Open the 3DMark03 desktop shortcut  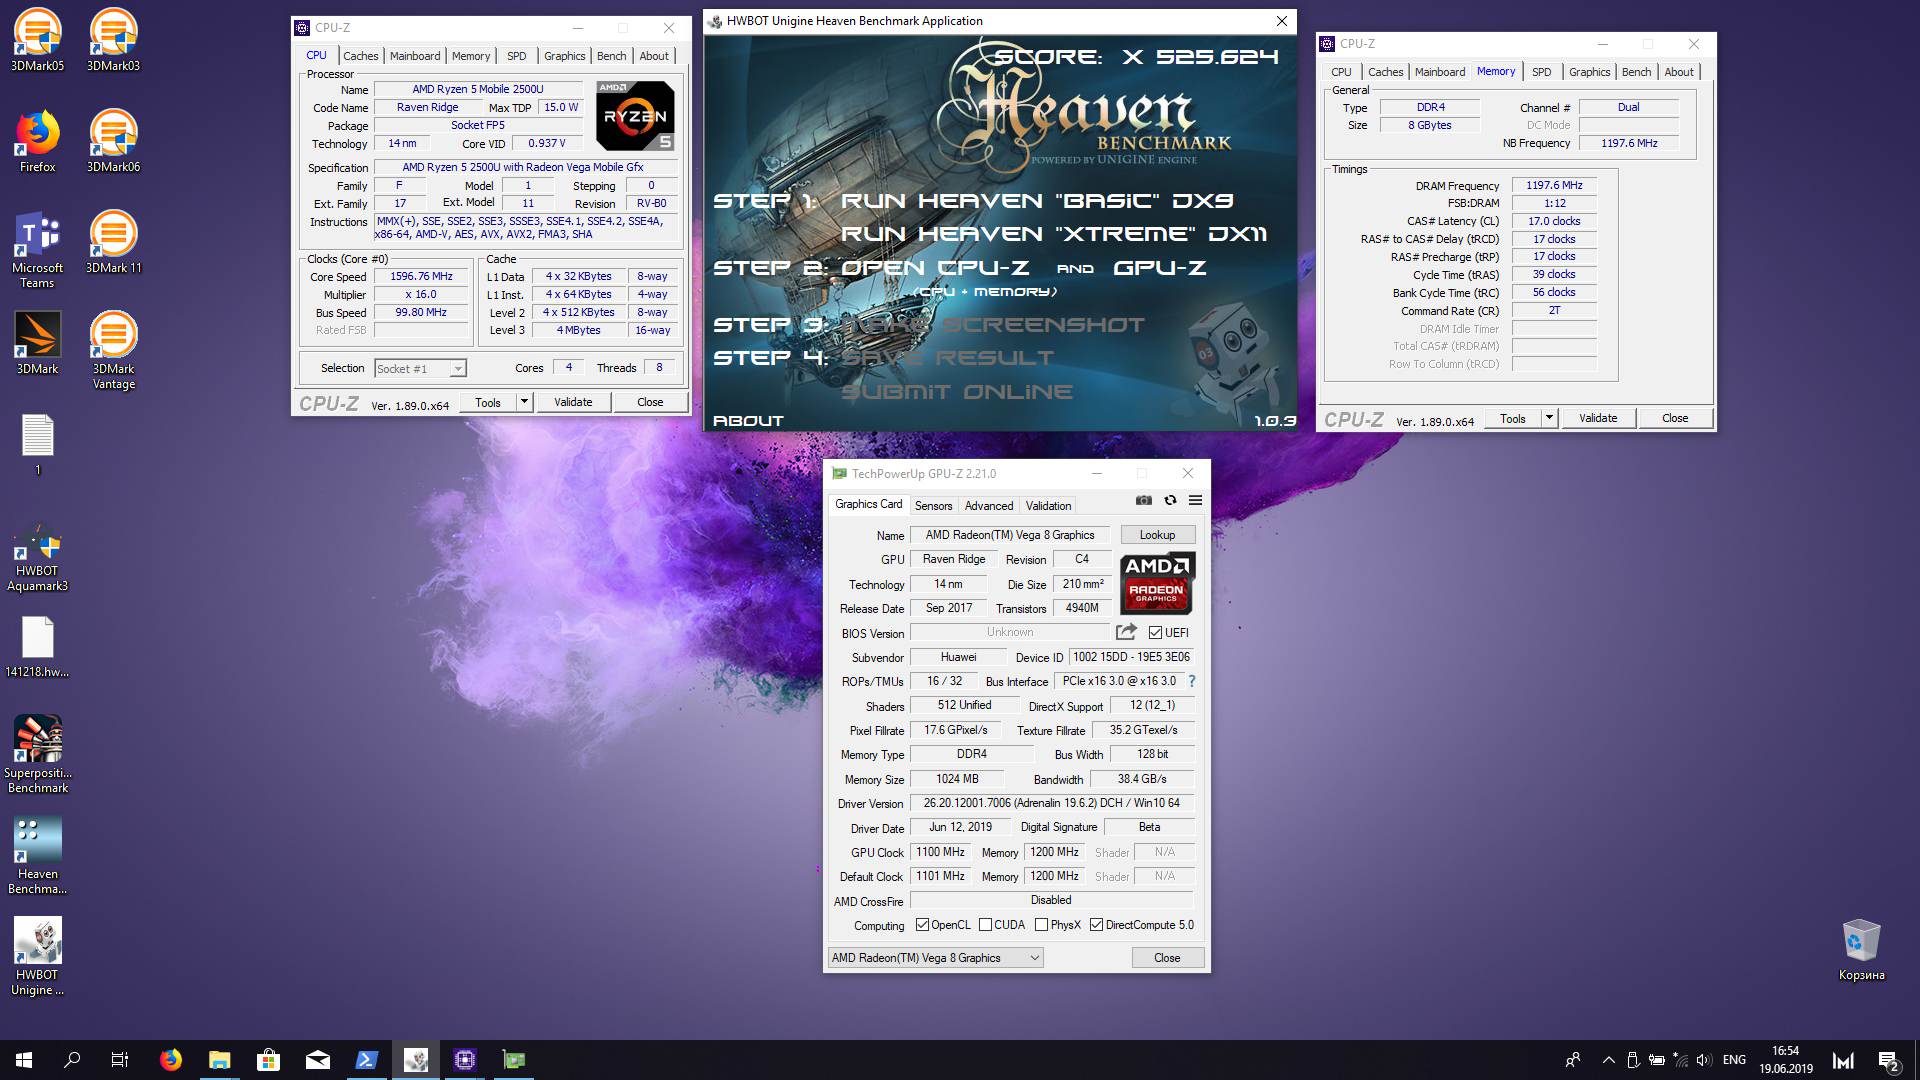(113, 40)
